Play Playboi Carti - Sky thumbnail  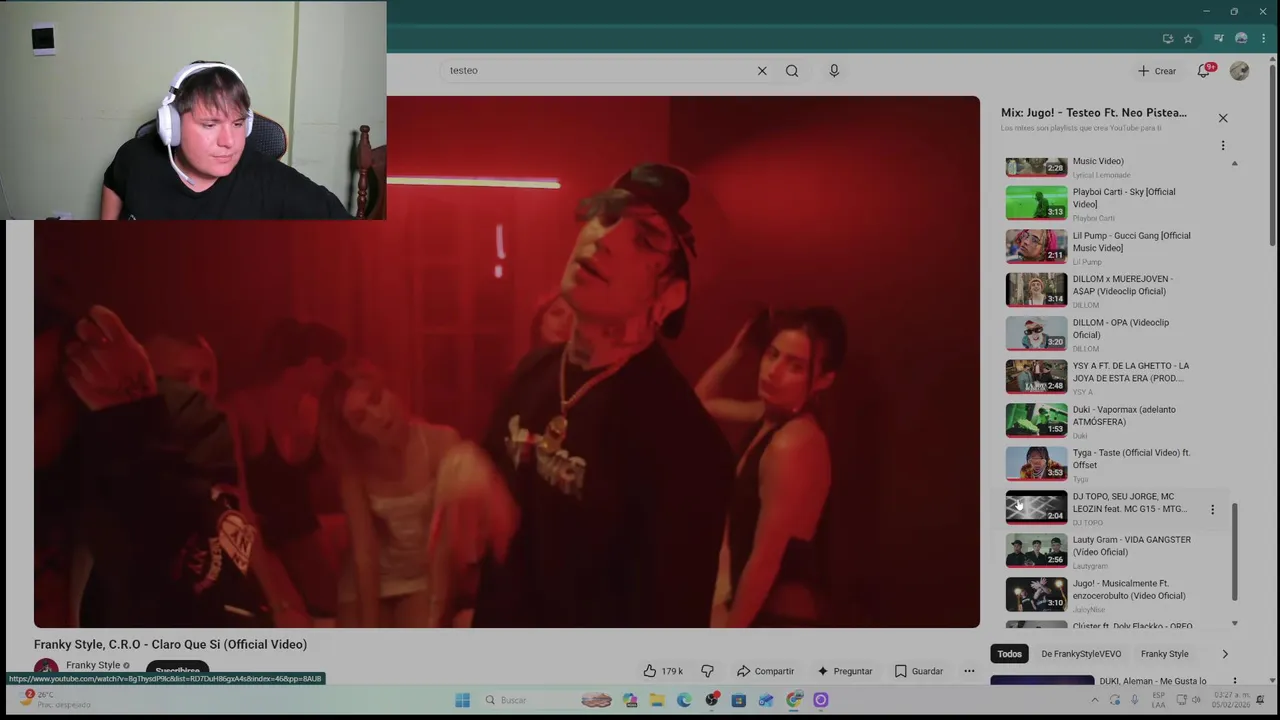1036,203
